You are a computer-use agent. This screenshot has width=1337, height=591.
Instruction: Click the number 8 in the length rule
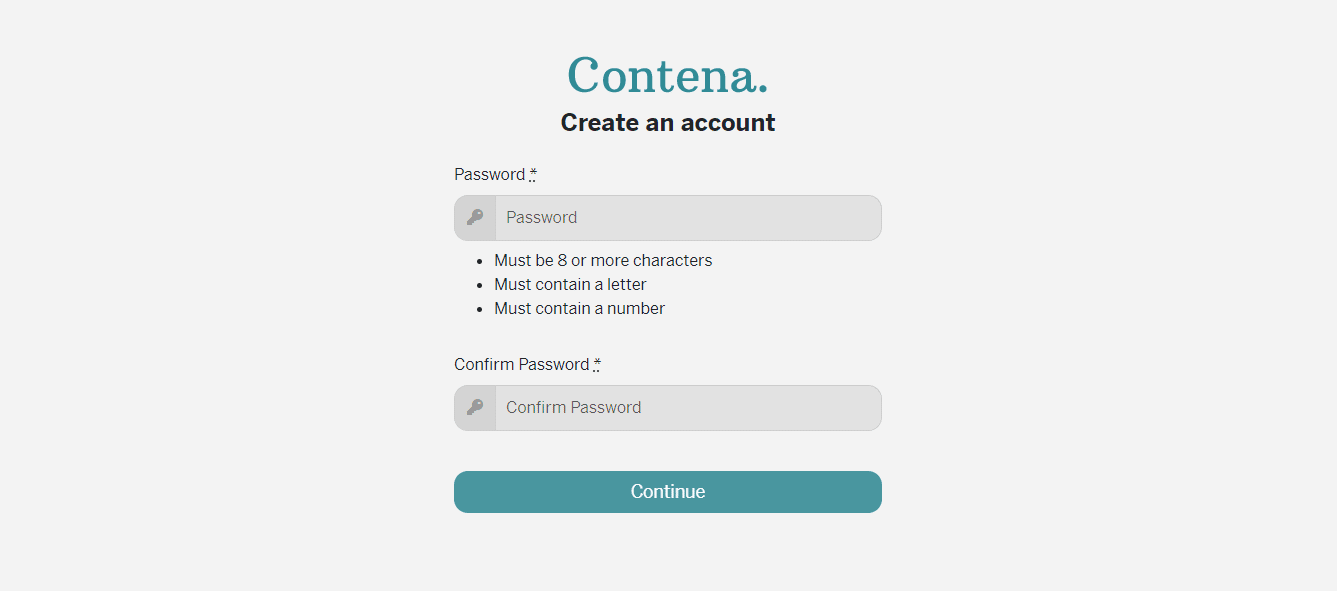(562, 260)
